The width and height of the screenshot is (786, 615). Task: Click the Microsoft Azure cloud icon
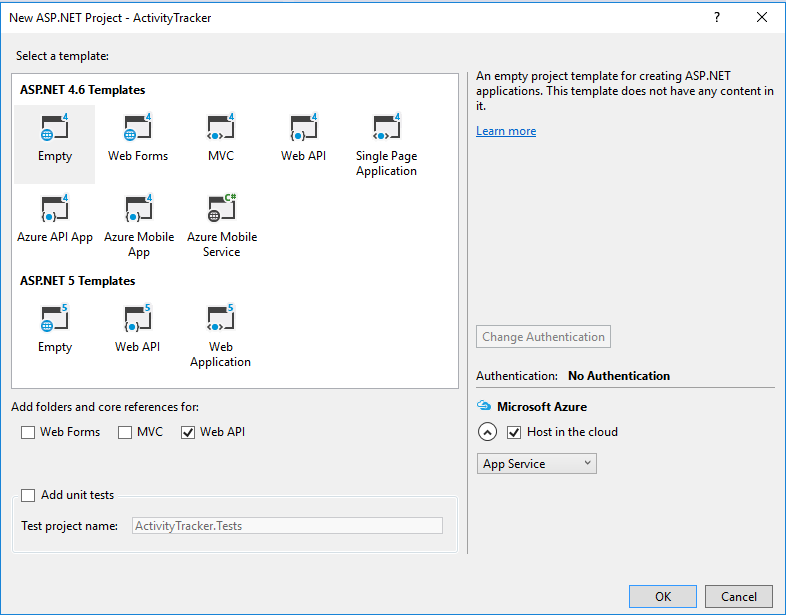click(x=484, y=405)
